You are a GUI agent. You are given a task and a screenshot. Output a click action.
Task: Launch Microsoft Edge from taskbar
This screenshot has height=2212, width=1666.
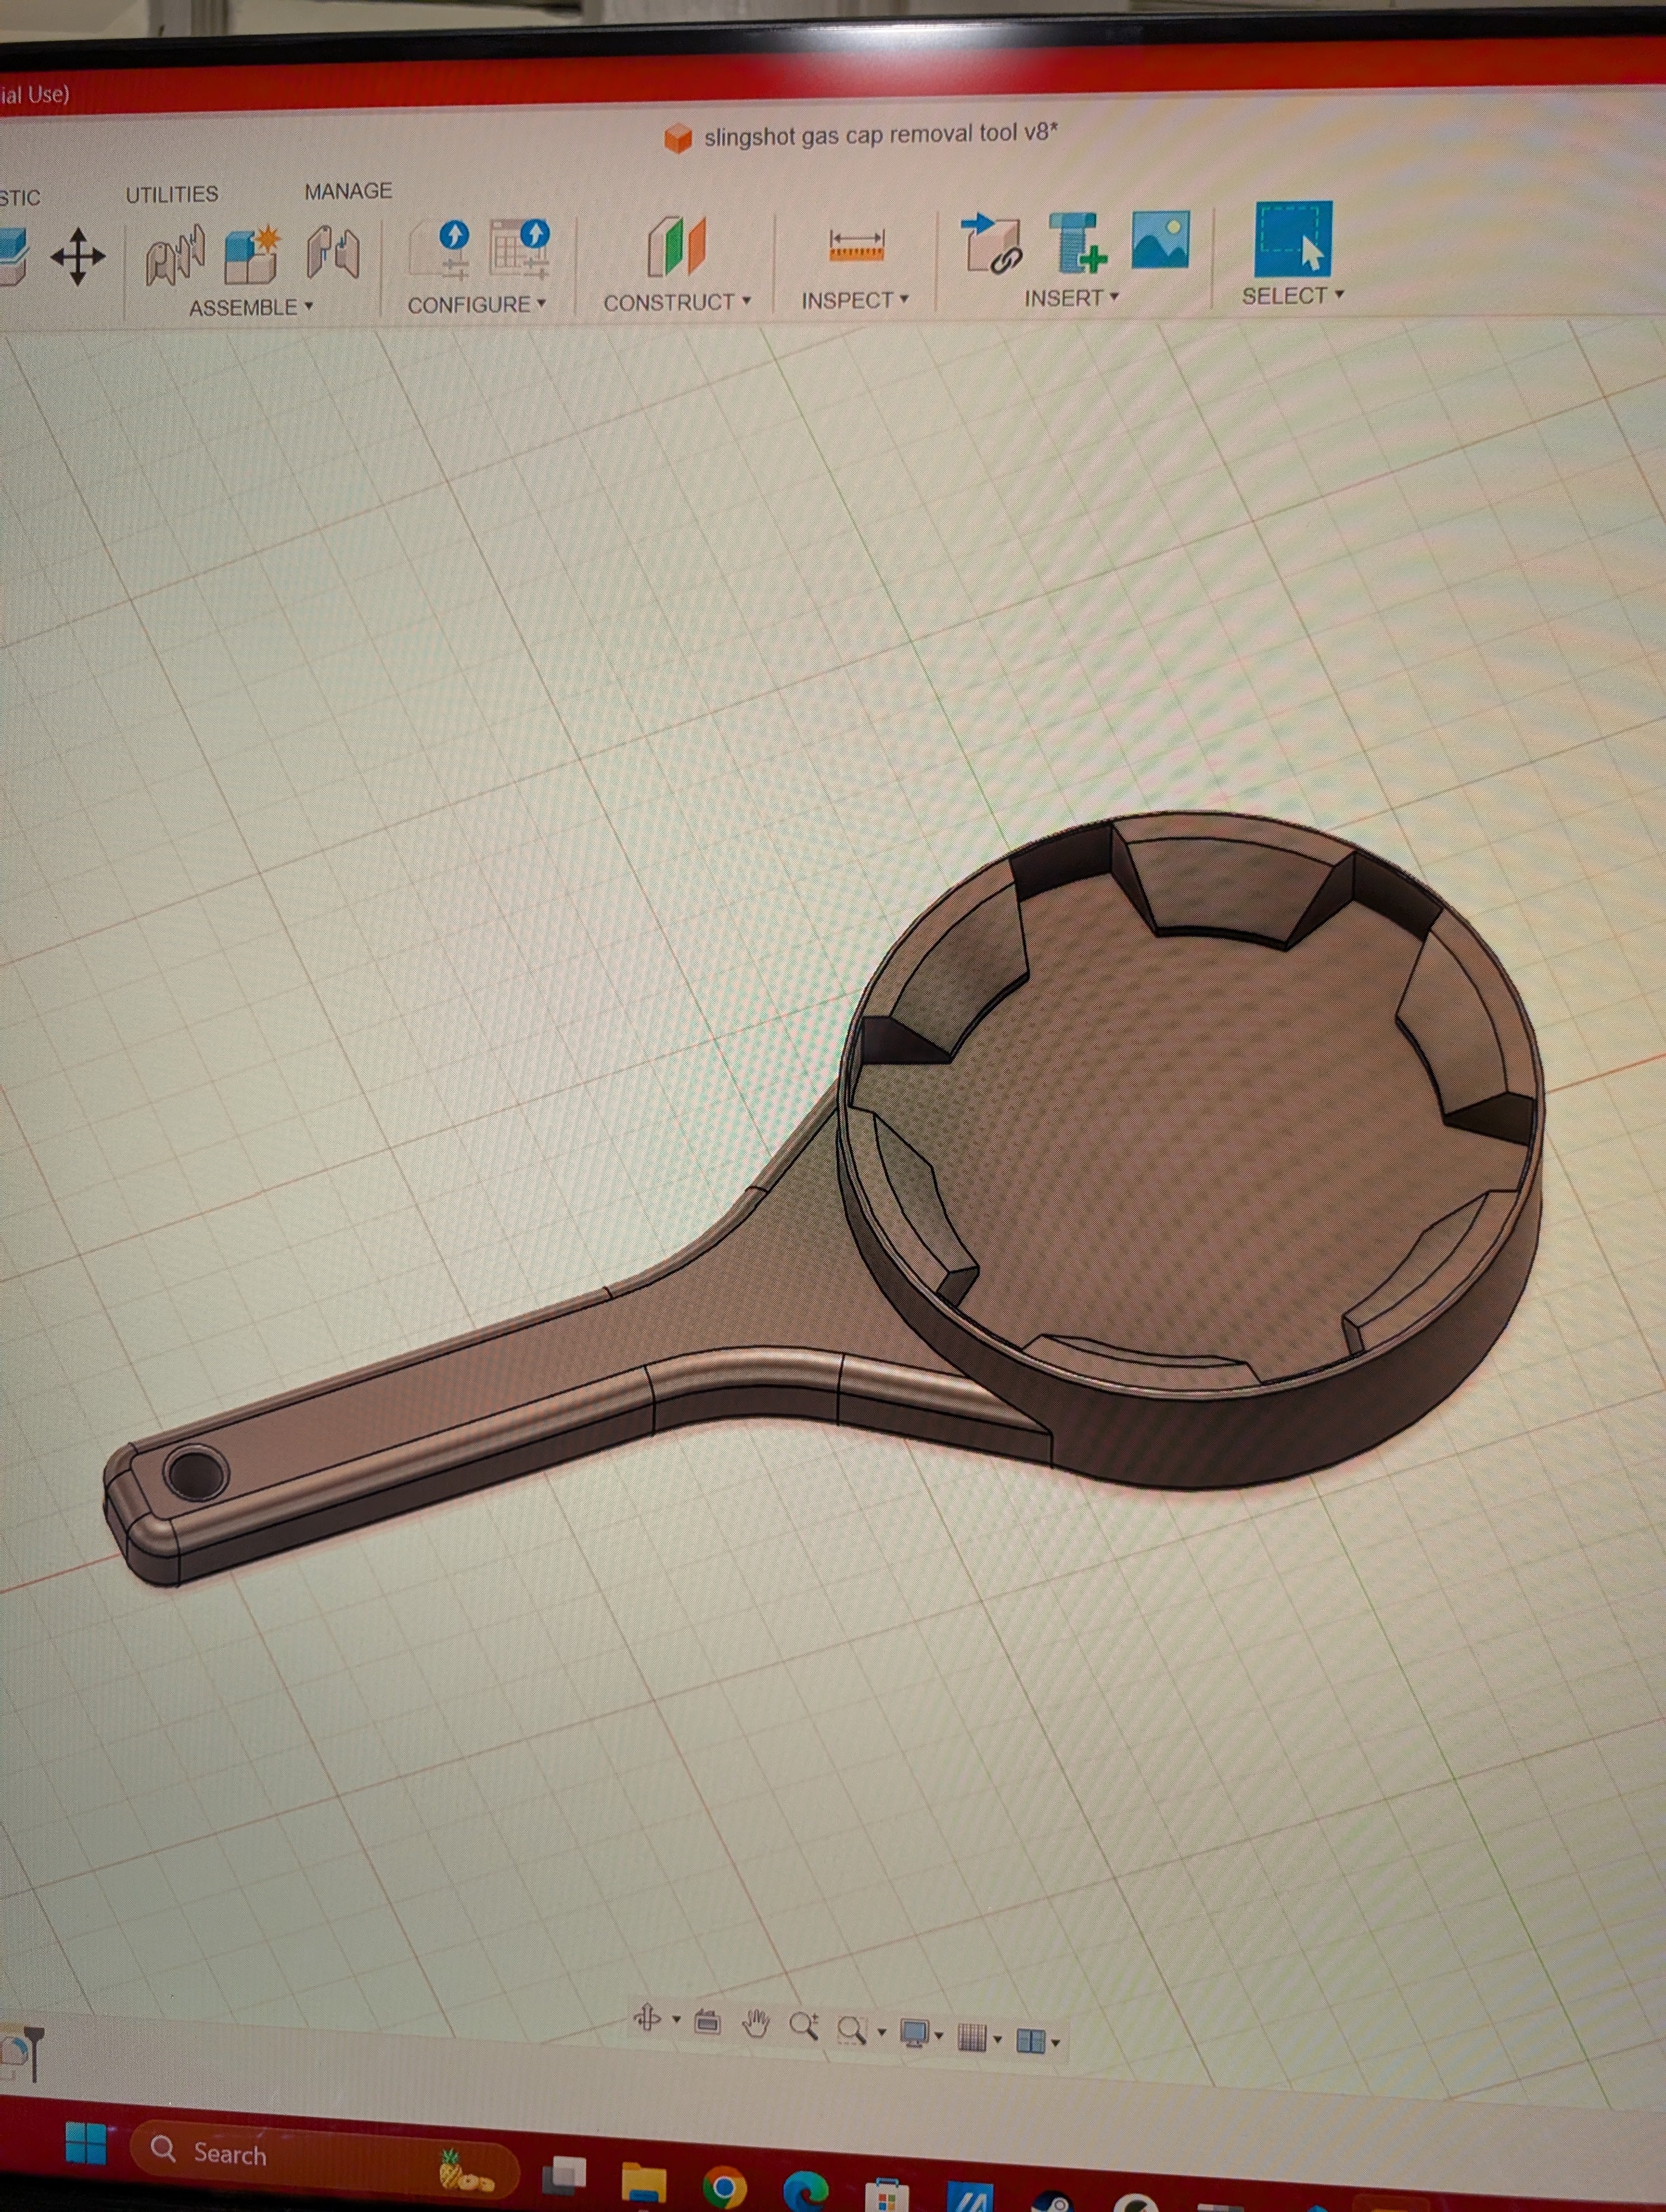coord(806,2192)
